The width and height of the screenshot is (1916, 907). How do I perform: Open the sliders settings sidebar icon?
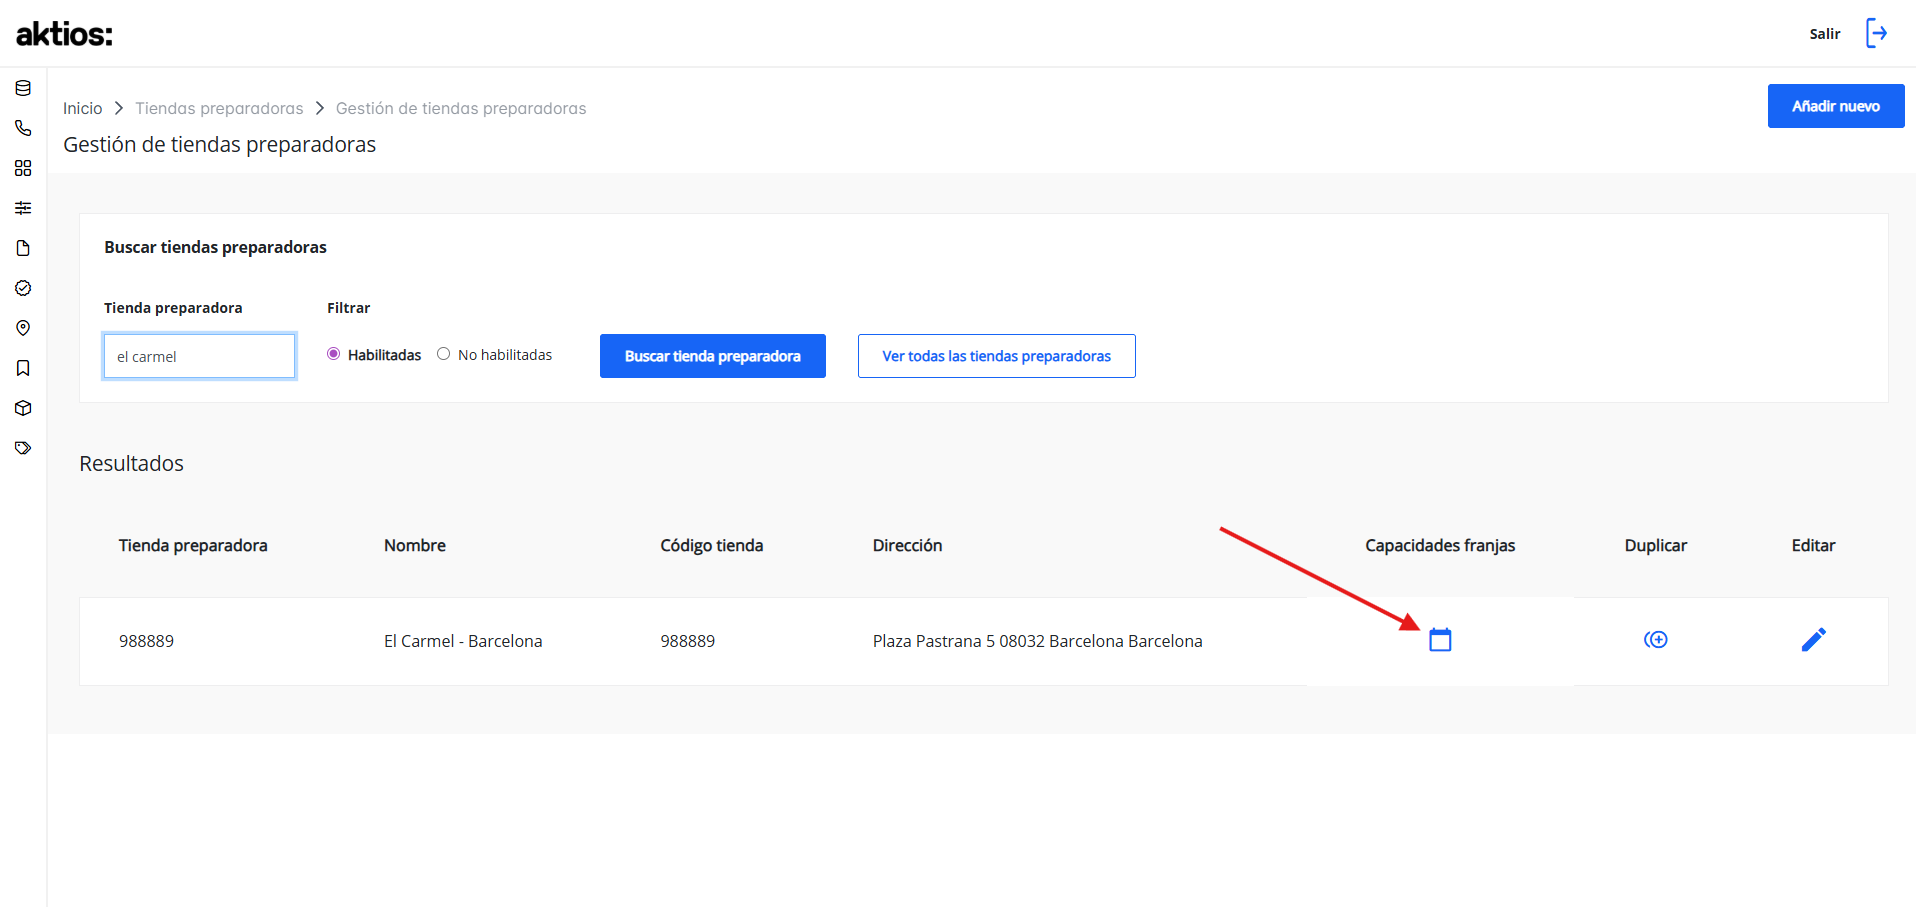point(23,208)
